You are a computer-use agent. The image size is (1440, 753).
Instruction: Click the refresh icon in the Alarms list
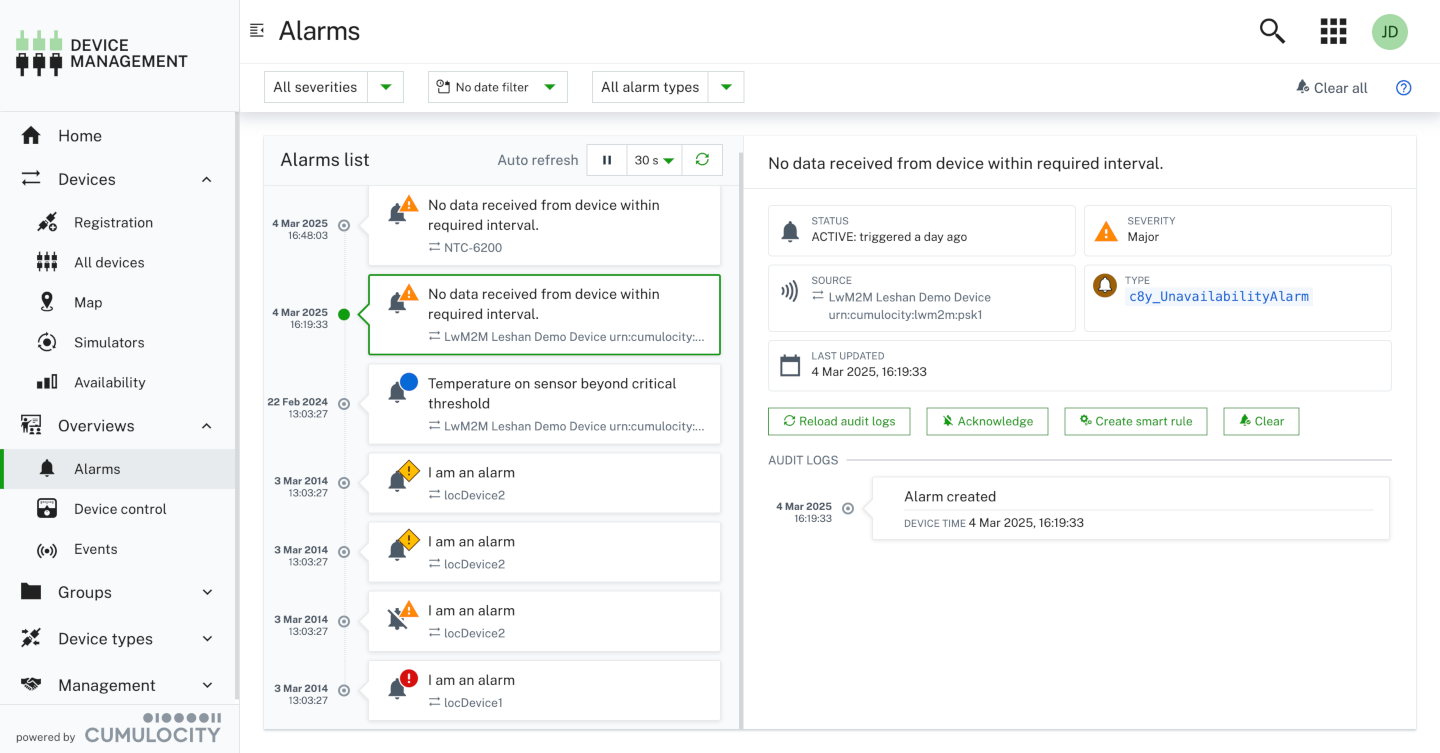[702, 160]
